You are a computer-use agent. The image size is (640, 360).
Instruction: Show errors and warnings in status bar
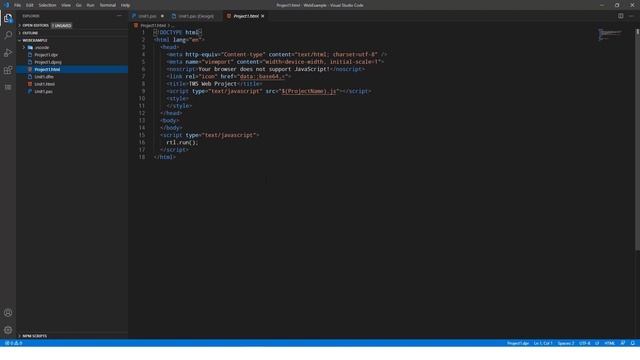coord(13,343)
